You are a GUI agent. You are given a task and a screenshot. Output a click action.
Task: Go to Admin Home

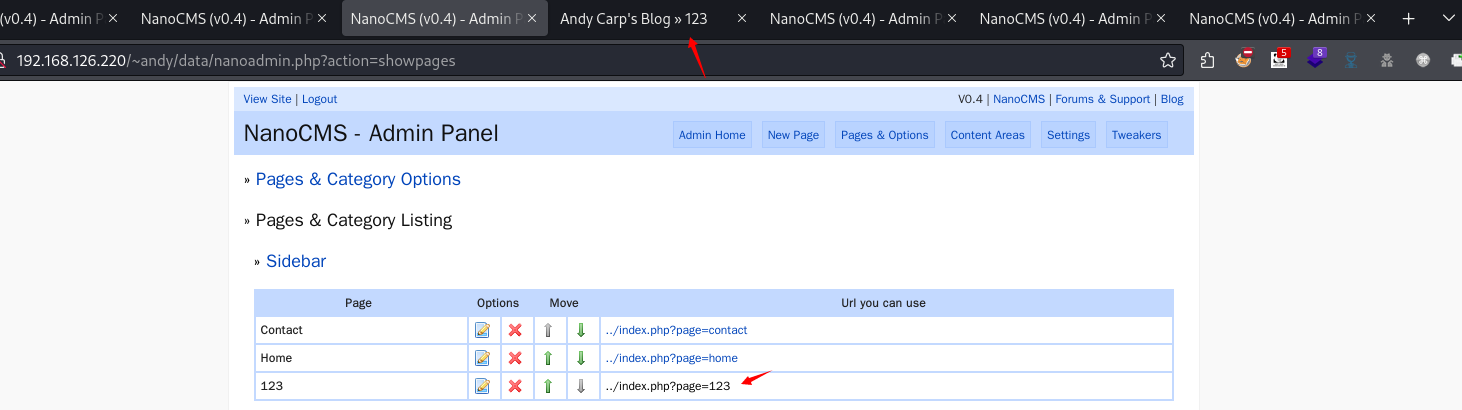point(712,135)
